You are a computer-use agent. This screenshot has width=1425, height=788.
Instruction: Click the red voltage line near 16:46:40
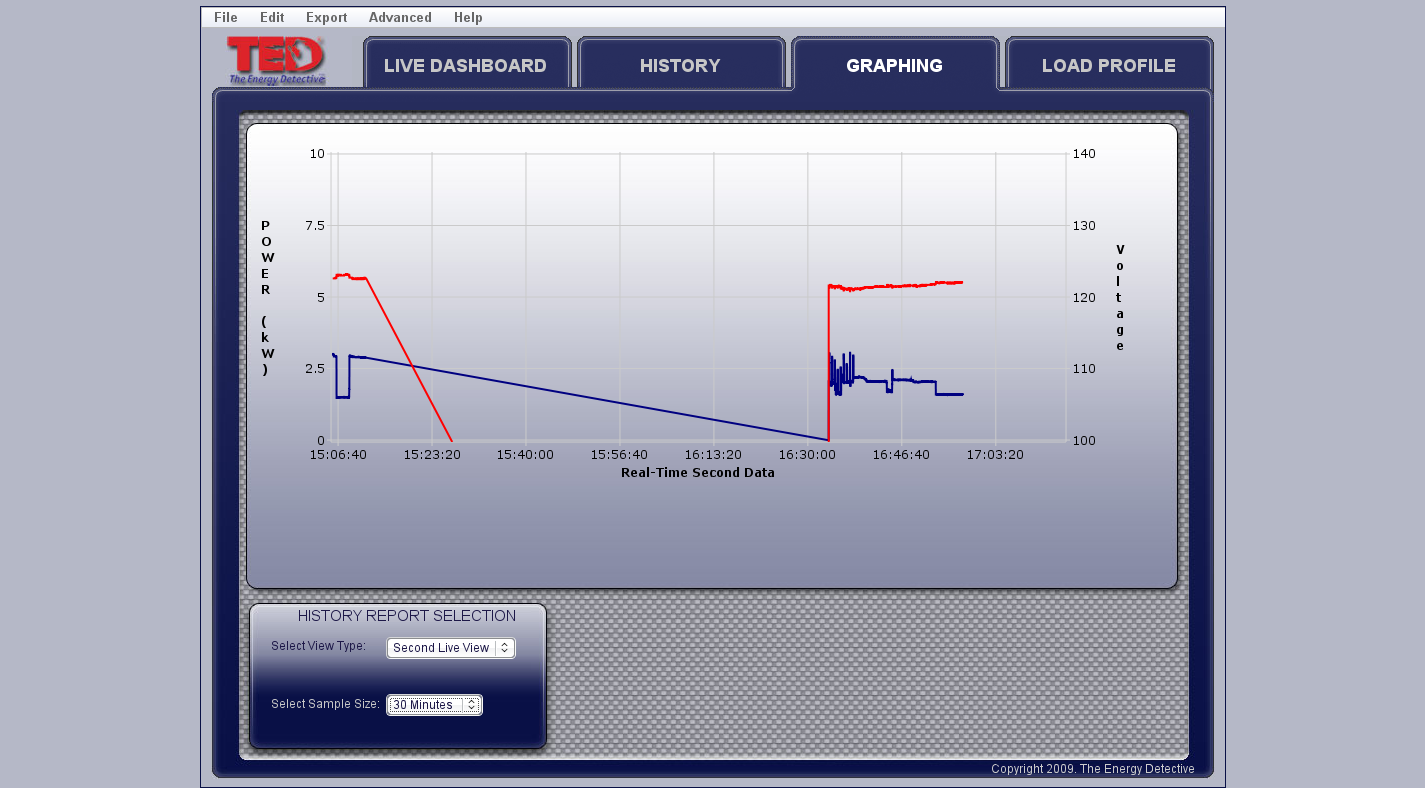[x=902, y=286]
